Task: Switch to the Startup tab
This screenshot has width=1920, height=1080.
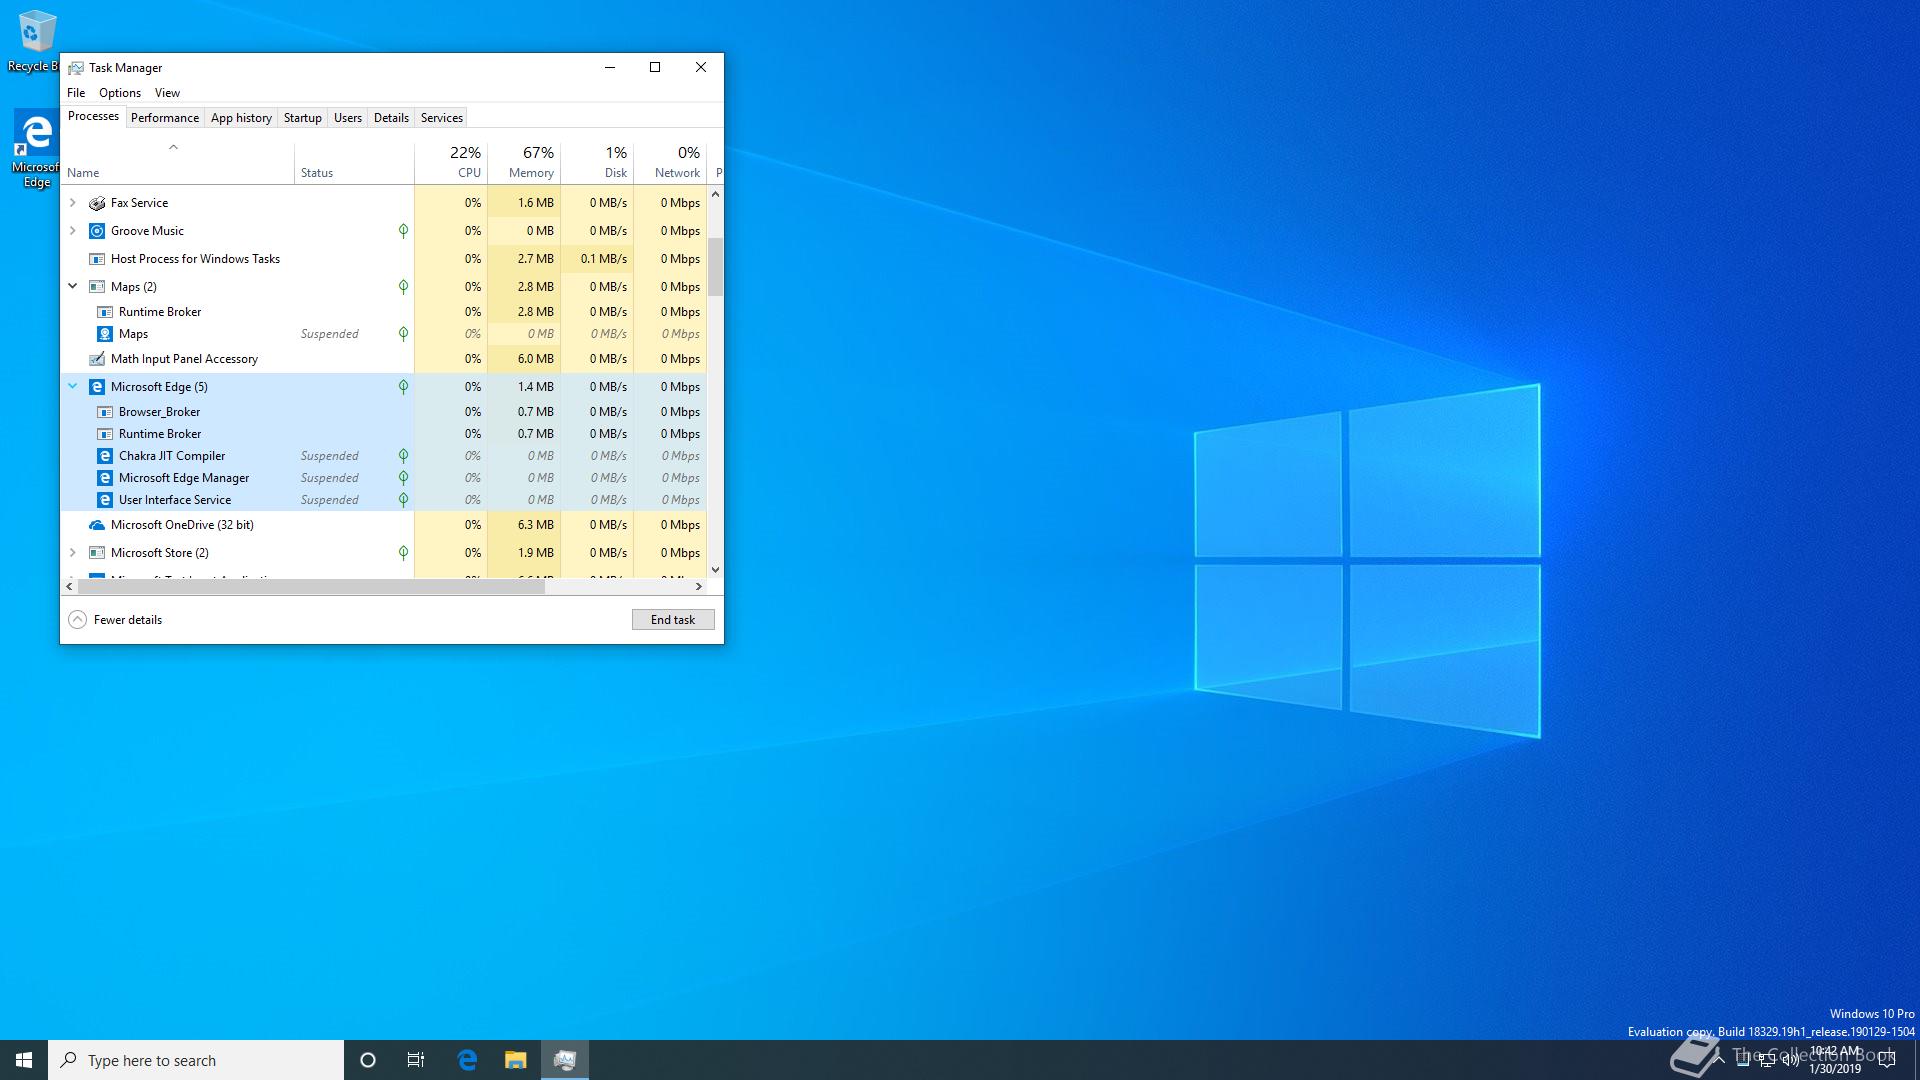Action: [302, 118]
